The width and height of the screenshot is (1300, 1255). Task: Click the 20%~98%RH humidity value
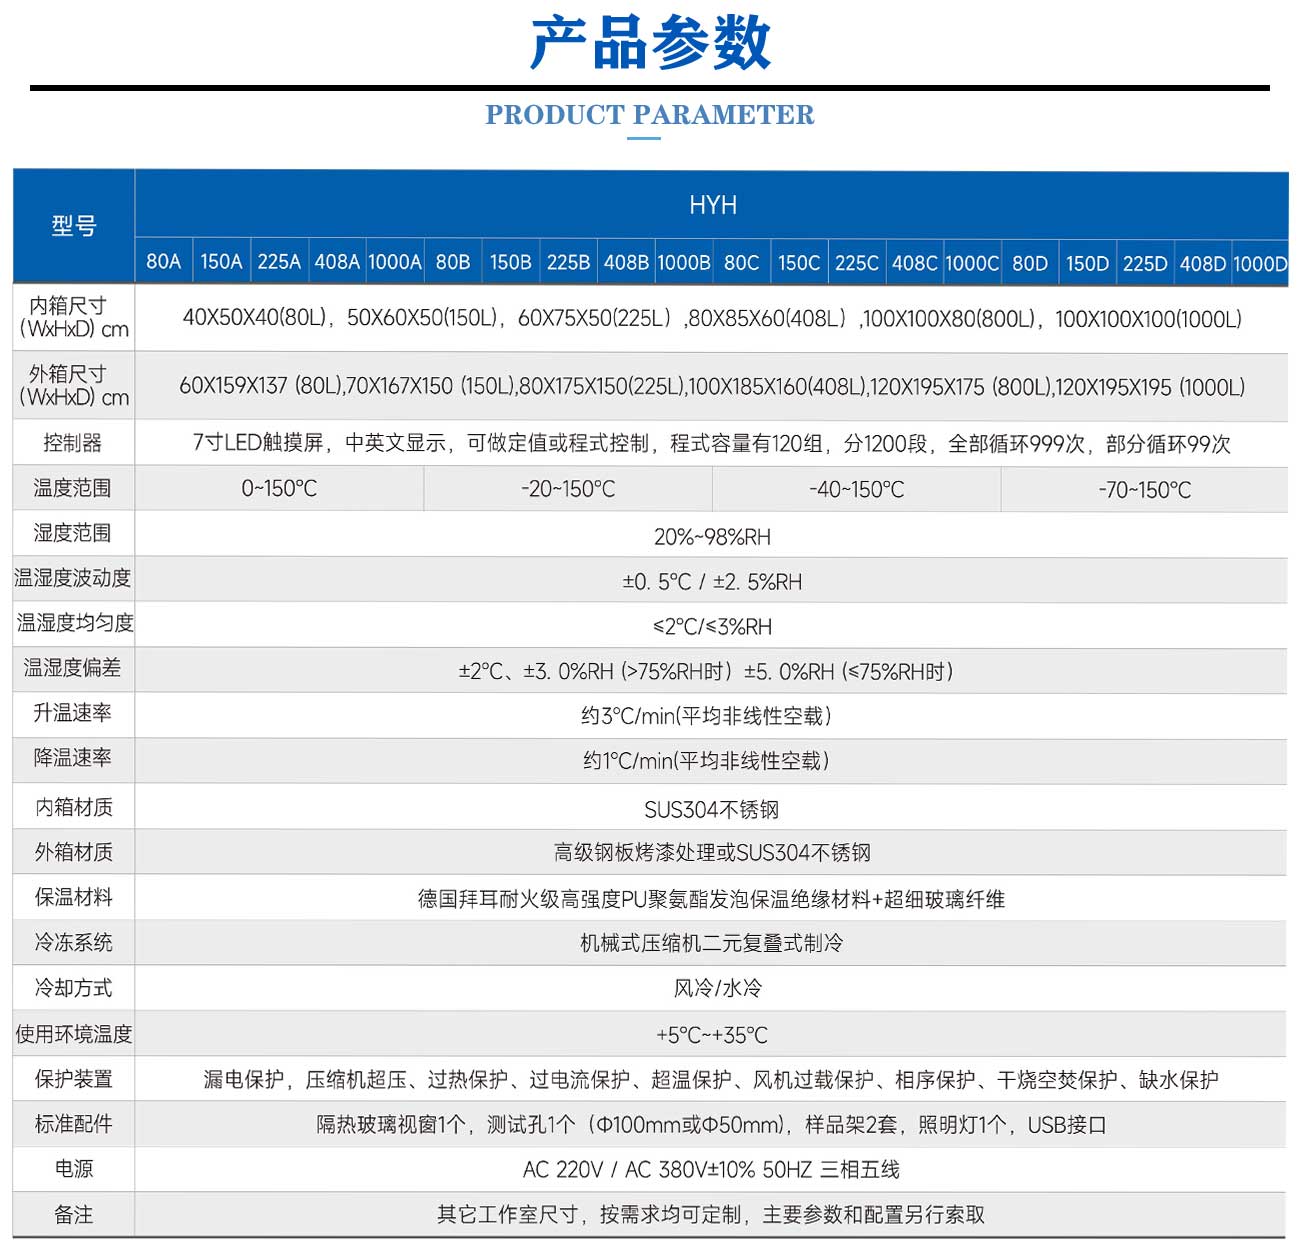(x=712, y=537)
